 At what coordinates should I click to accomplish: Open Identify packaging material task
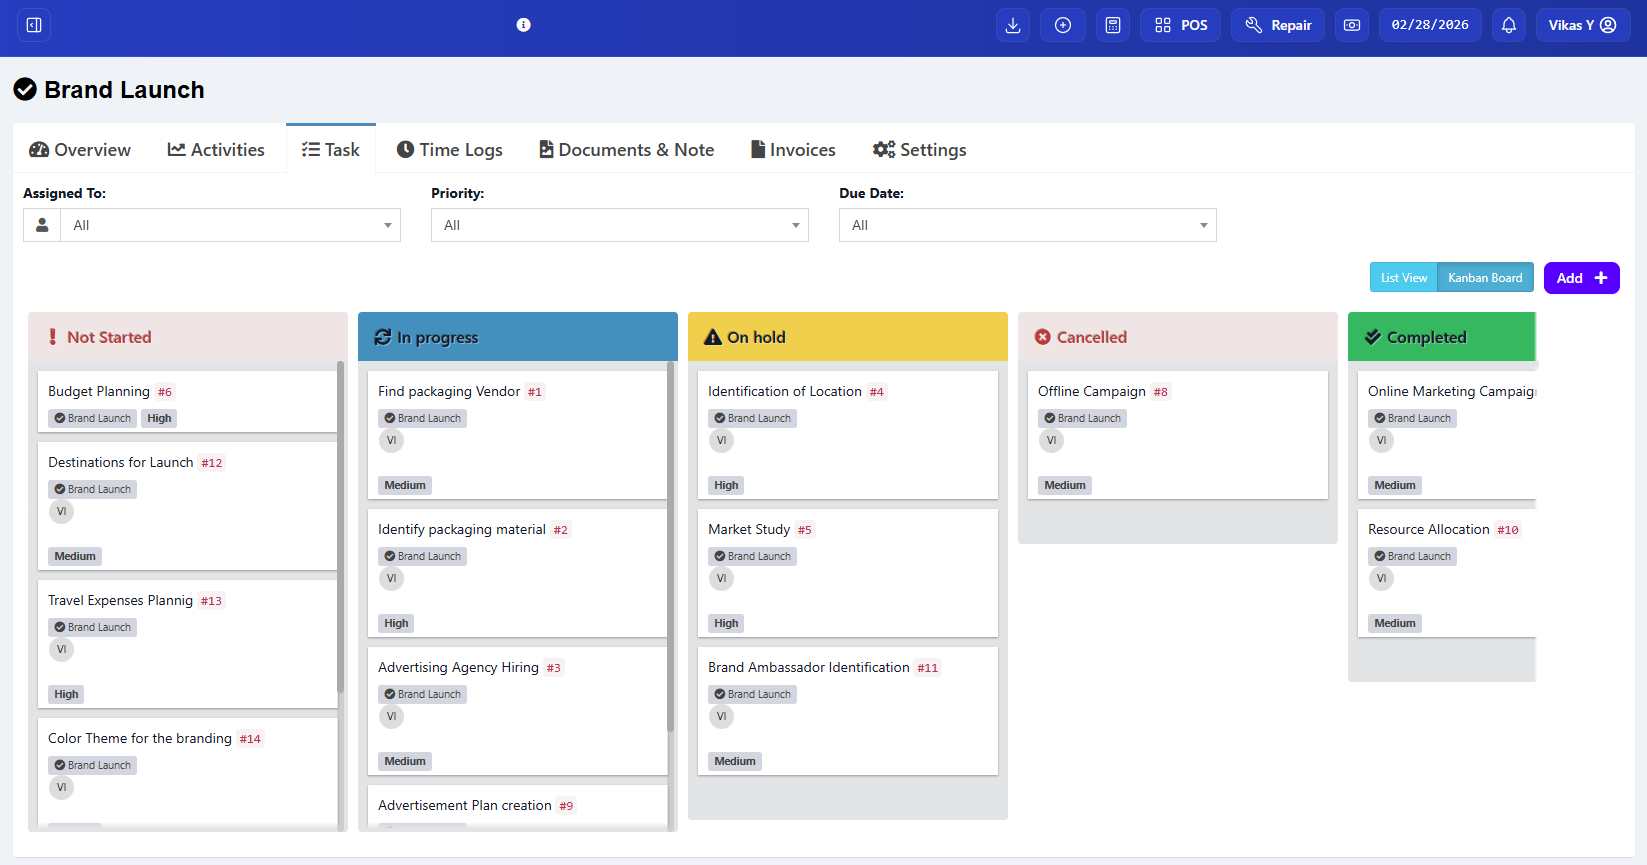click(462, 529)
